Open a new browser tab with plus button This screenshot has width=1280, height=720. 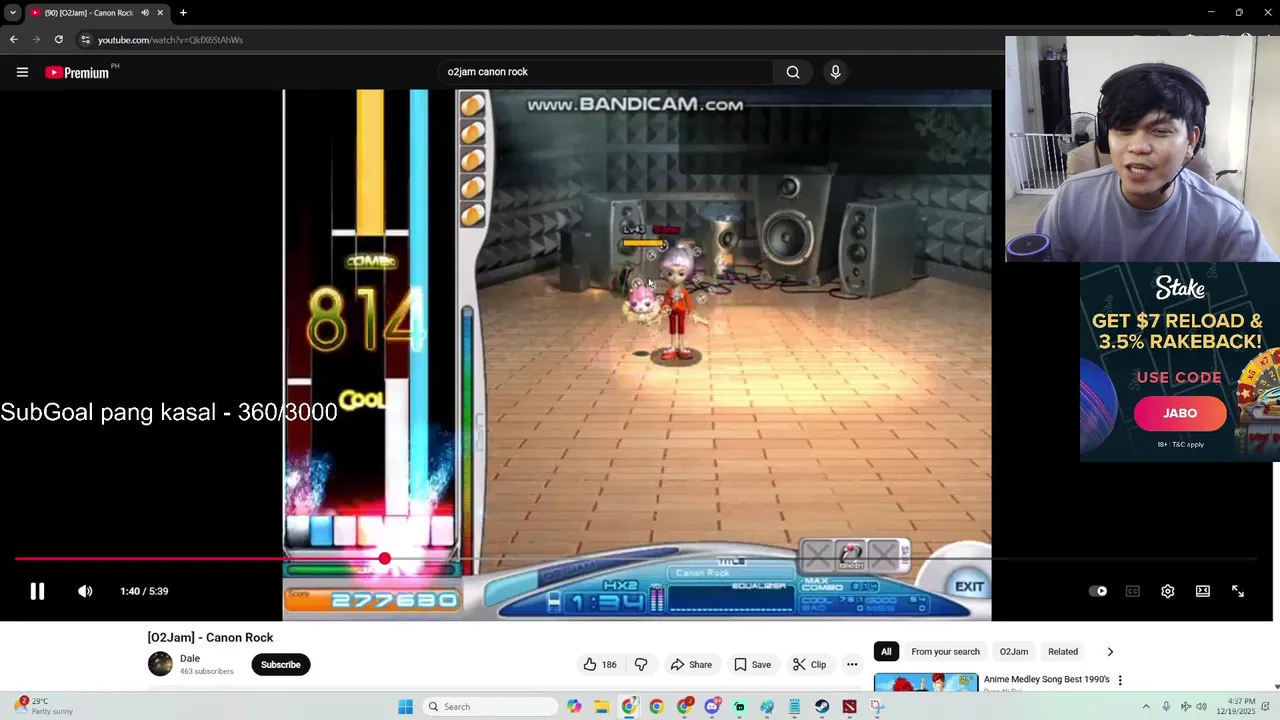pos(183,13)
